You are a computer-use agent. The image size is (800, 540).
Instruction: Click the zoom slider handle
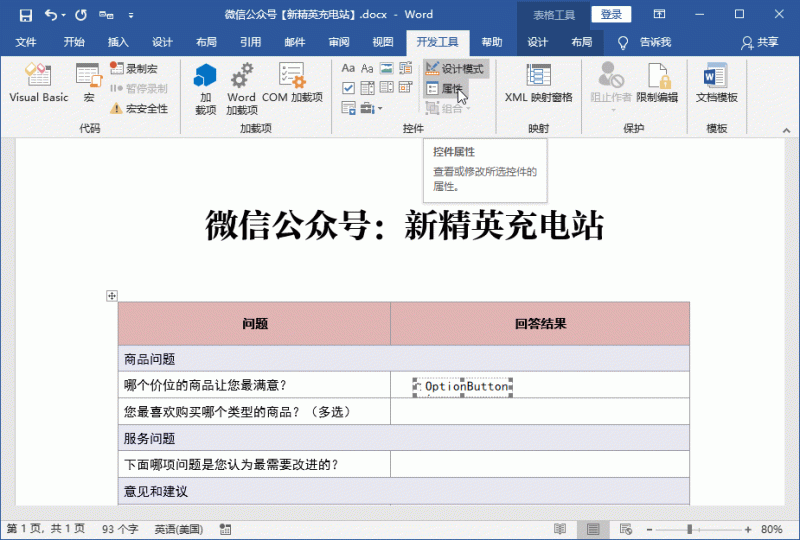[x=690, y=529]
